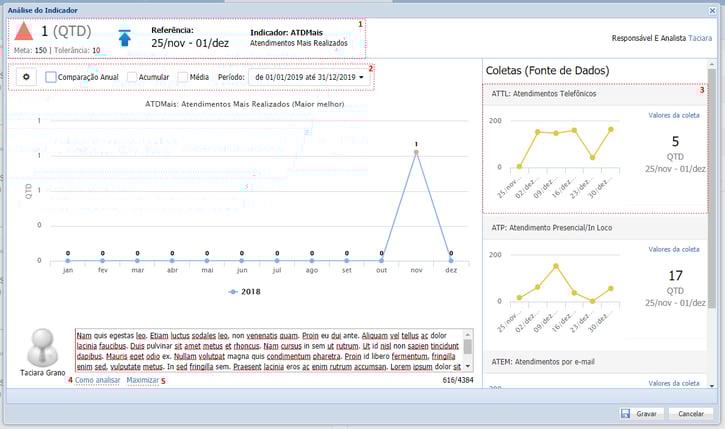Click the comment box scroll down arrow
This screenshot has height=429, width=725.
468,366
